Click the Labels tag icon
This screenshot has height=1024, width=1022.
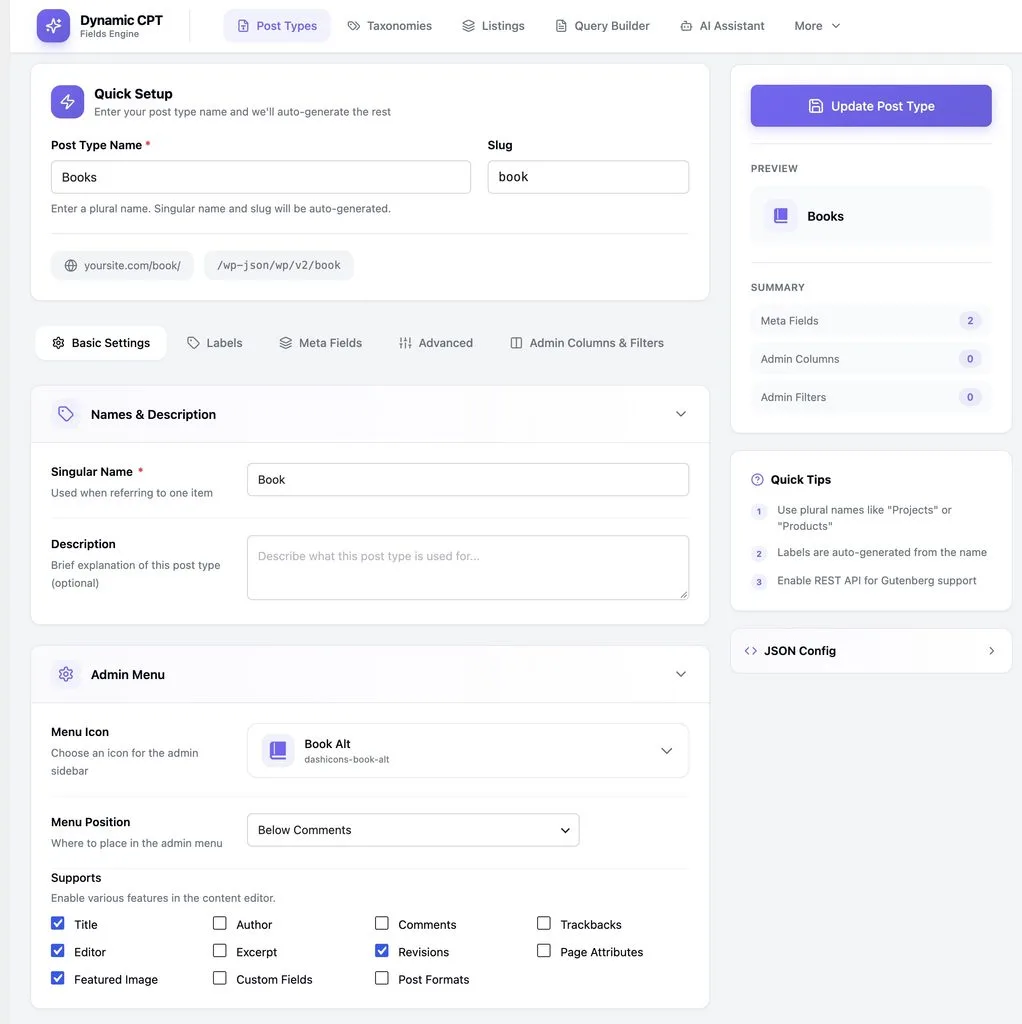point(193,343)
